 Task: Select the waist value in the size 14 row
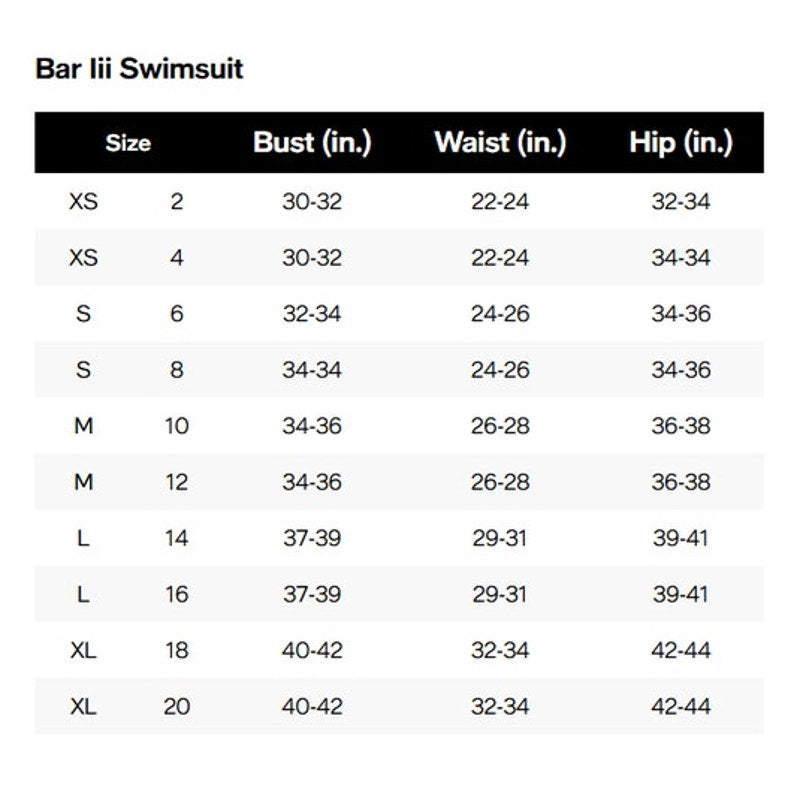(500, 538)
